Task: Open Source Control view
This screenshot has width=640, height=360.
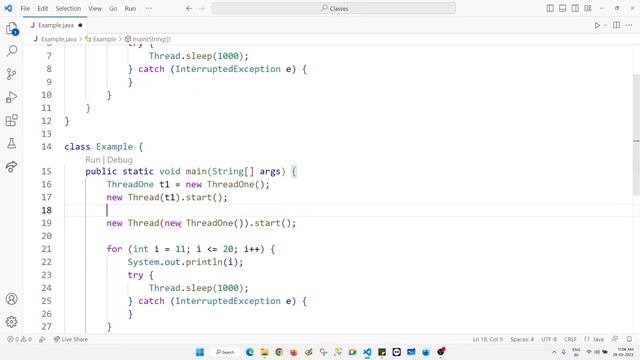Action: 11,74
